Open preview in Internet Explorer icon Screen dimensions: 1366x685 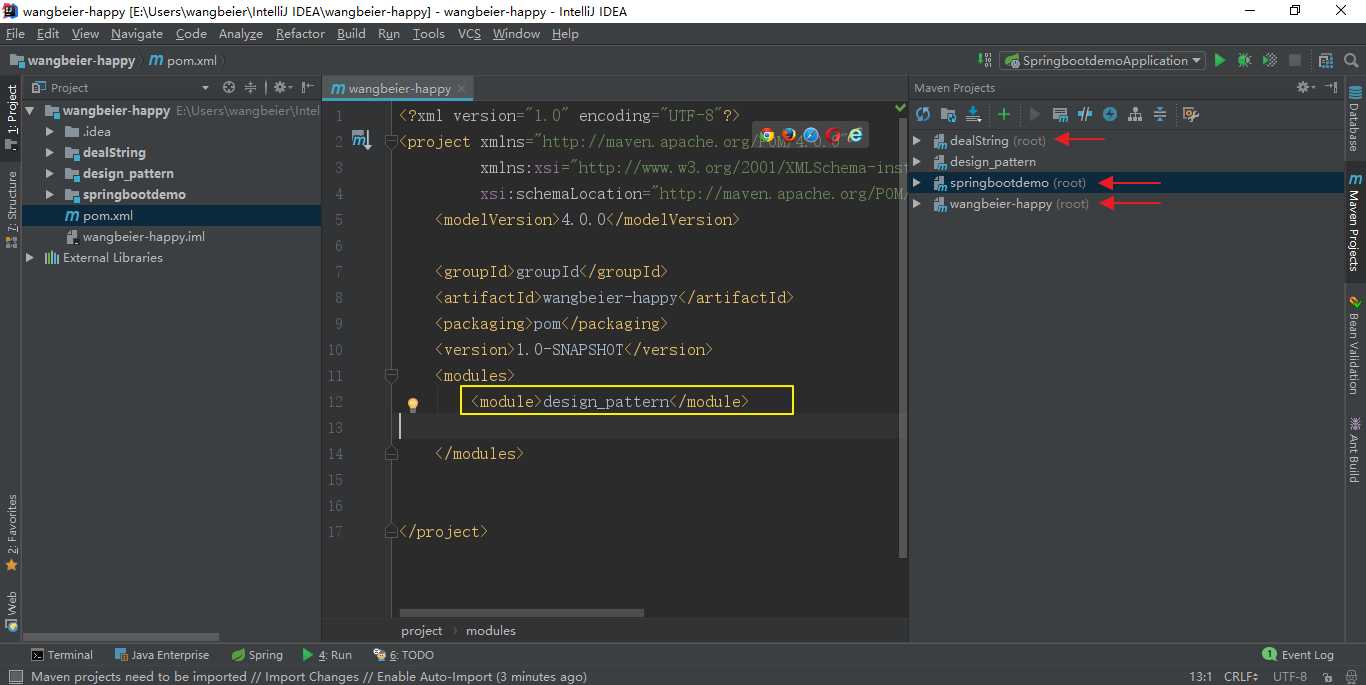(x=855, y=135)
